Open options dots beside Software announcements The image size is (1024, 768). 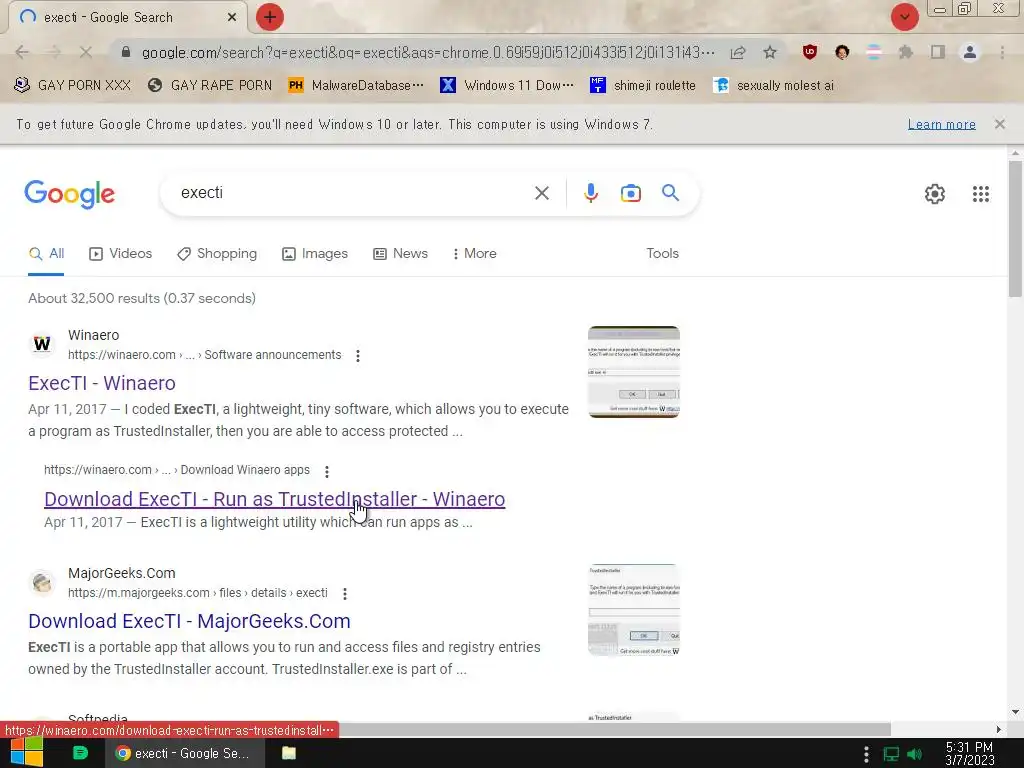pyautogui.click(x=357, y=355)
